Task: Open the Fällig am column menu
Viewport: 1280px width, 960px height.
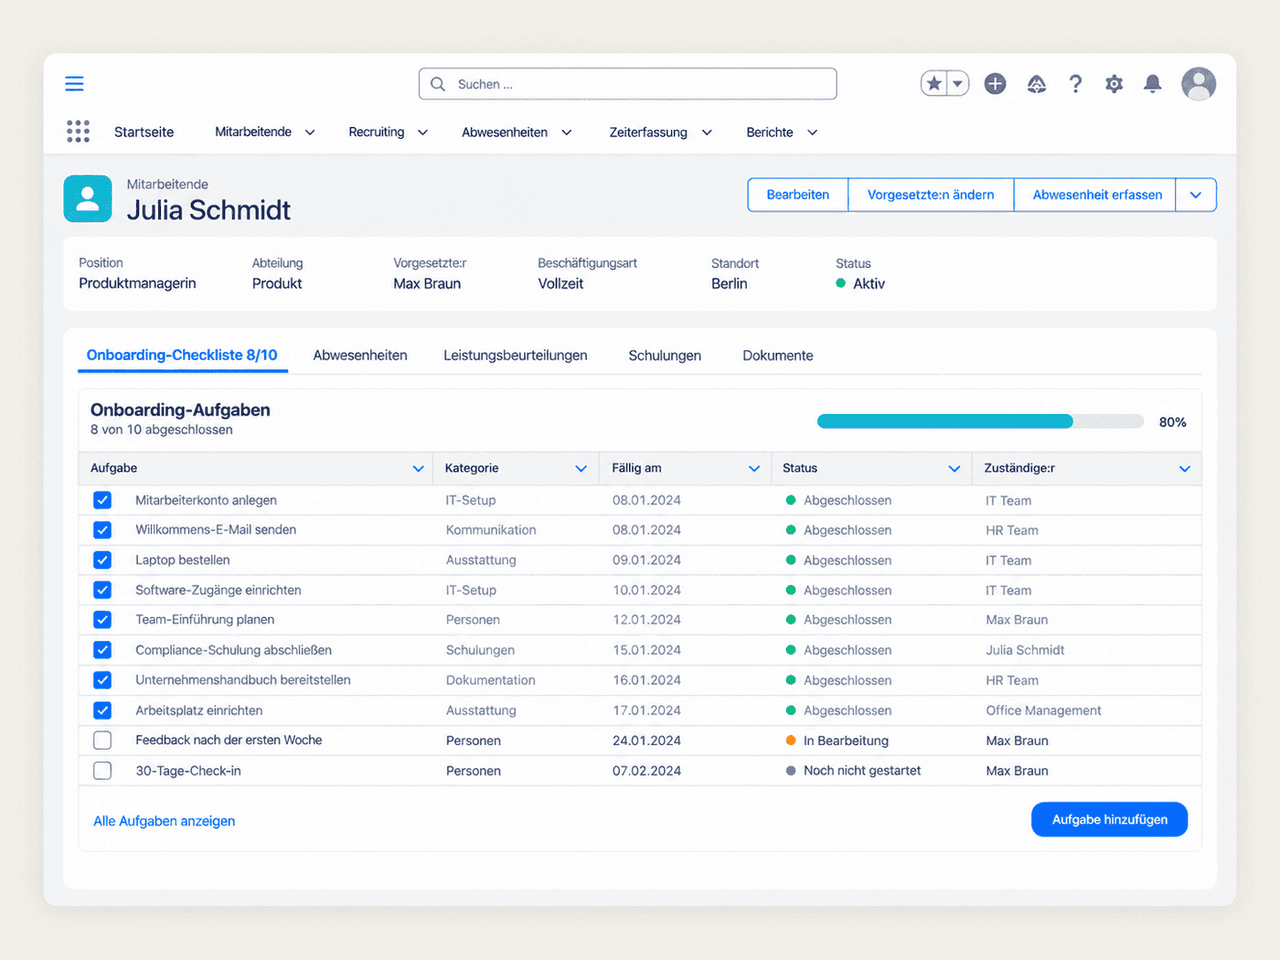Action: tap(754, 468)
